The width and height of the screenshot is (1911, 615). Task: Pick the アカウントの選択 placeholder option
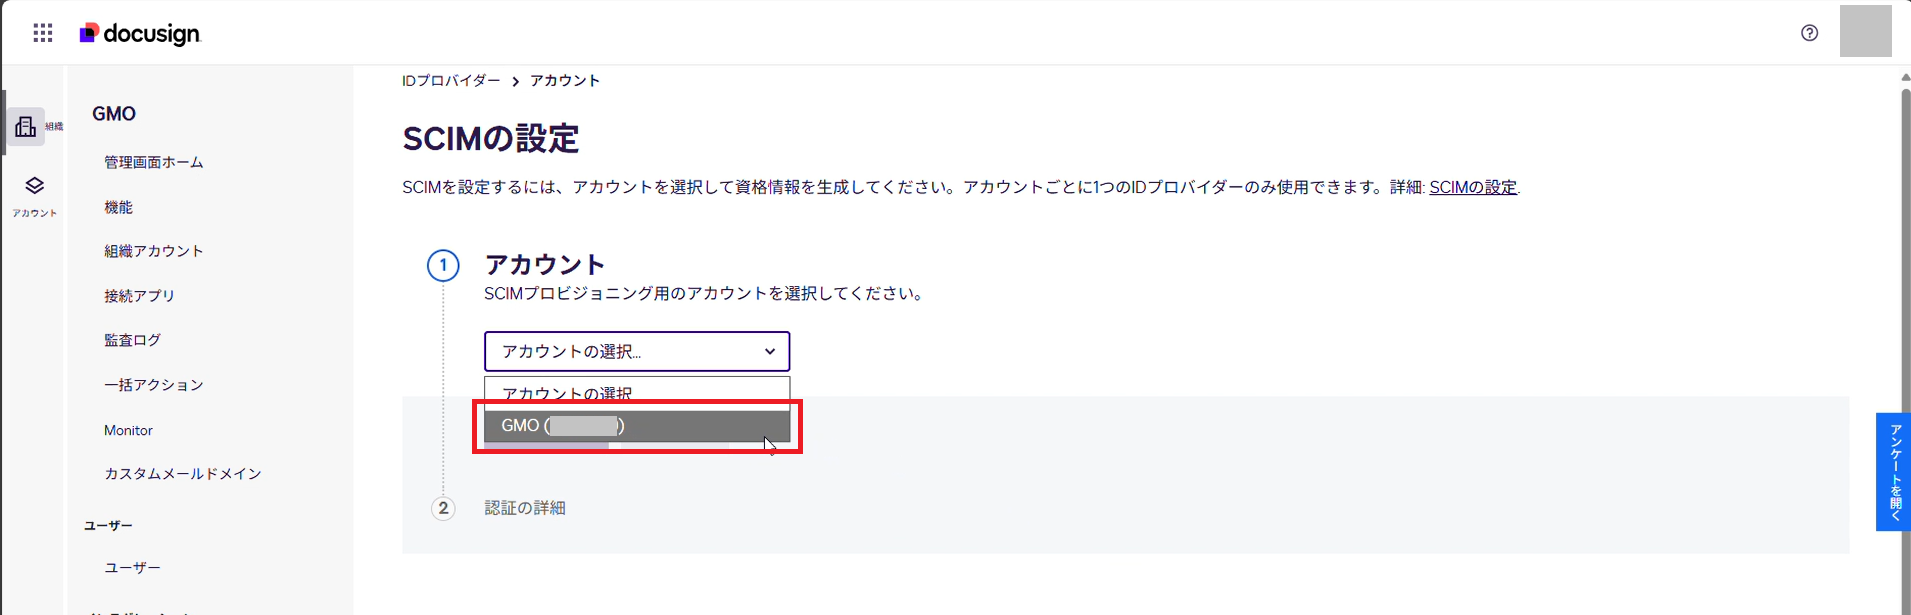pyautogui.click(x=637, y=393)
